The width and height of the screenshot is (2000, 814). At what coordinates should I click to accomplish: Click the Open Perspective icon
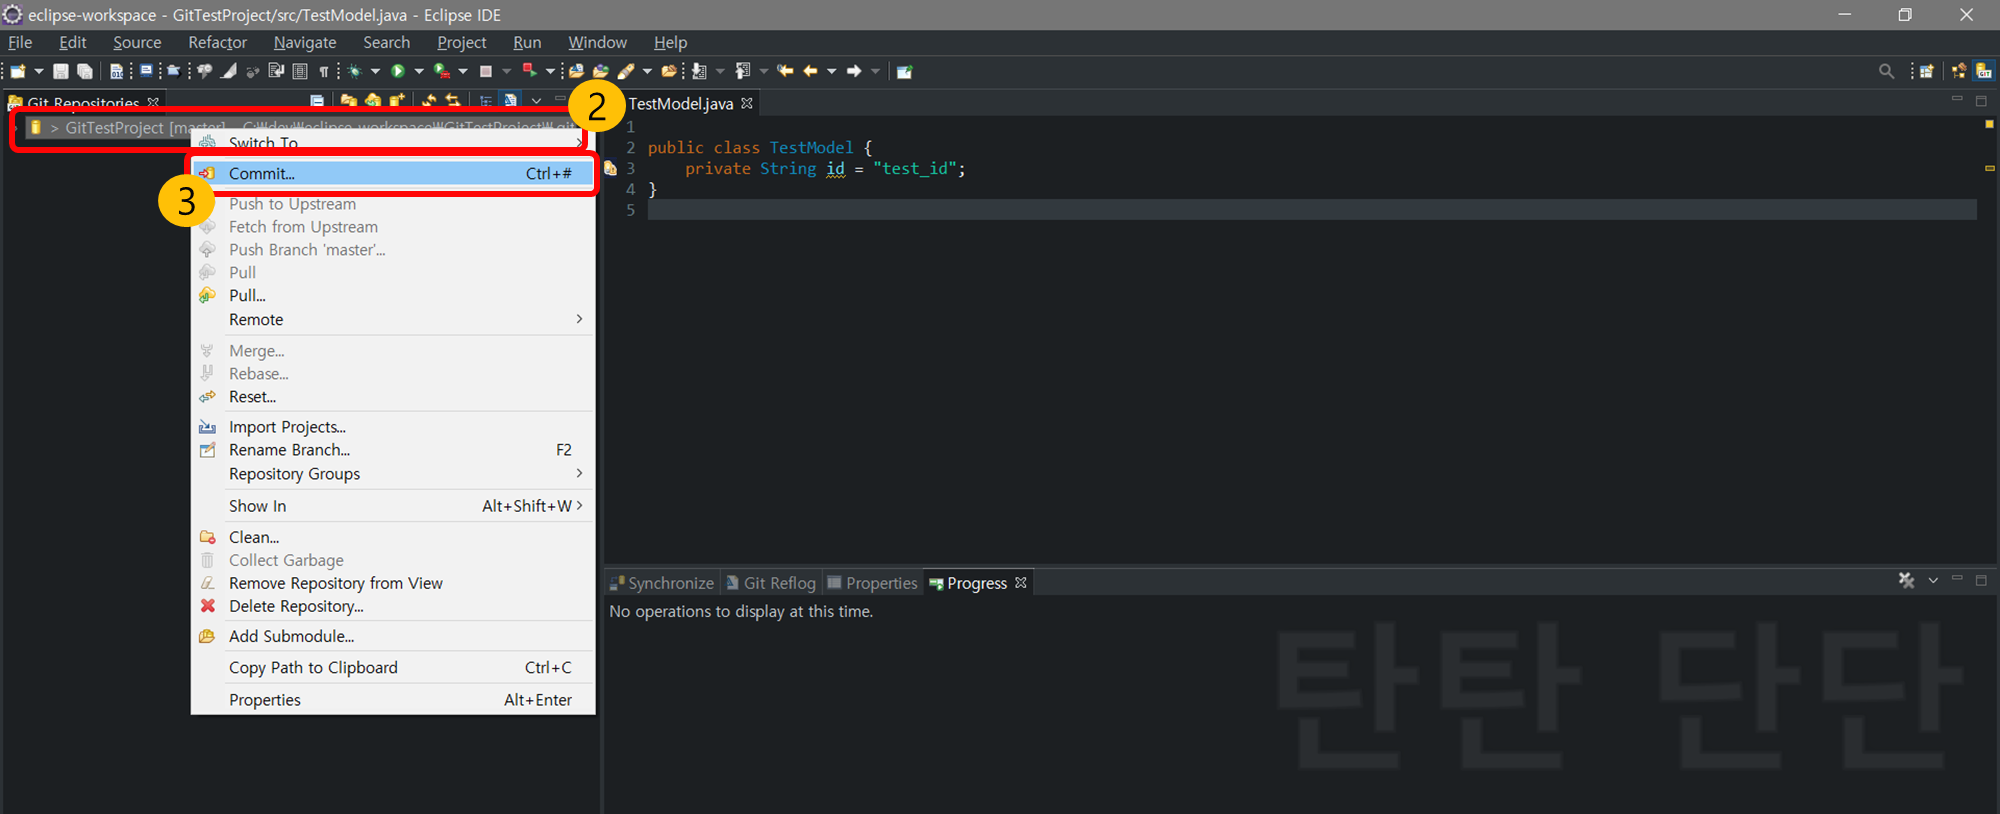(x=1927, y=71)
